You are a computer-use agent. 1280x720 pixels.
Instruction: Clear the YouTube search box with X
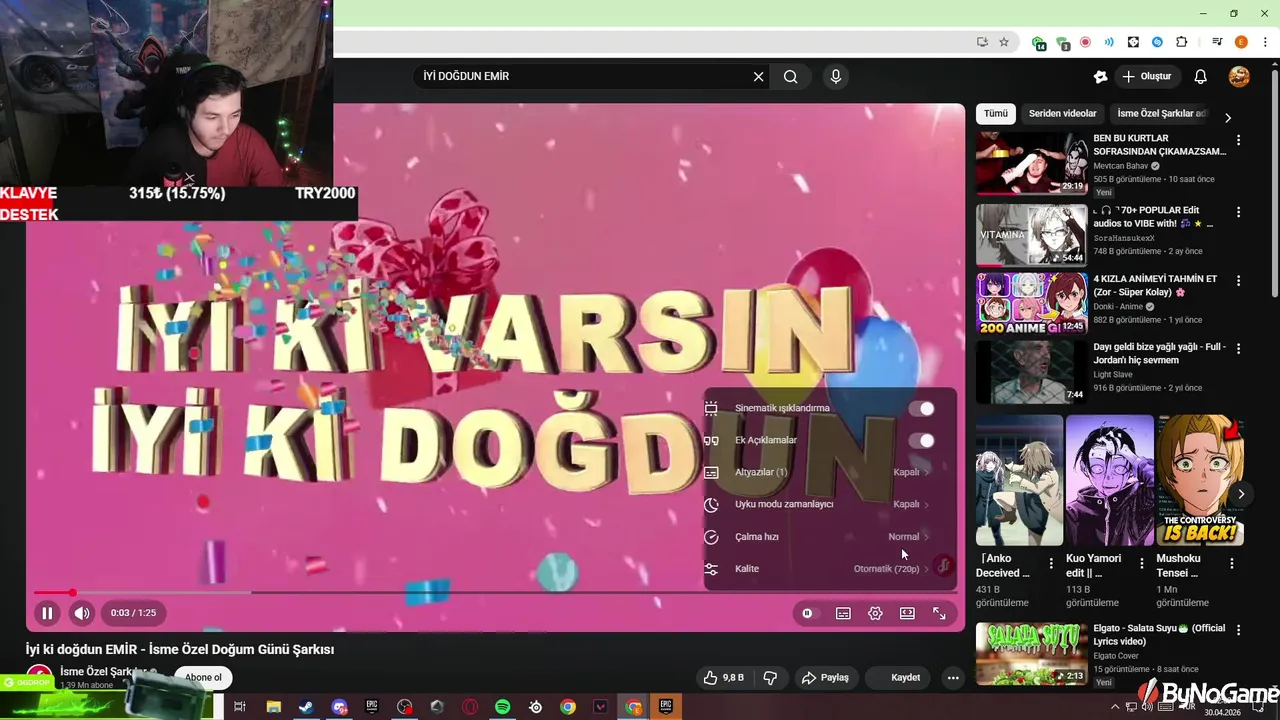click(x=758, y=76)
